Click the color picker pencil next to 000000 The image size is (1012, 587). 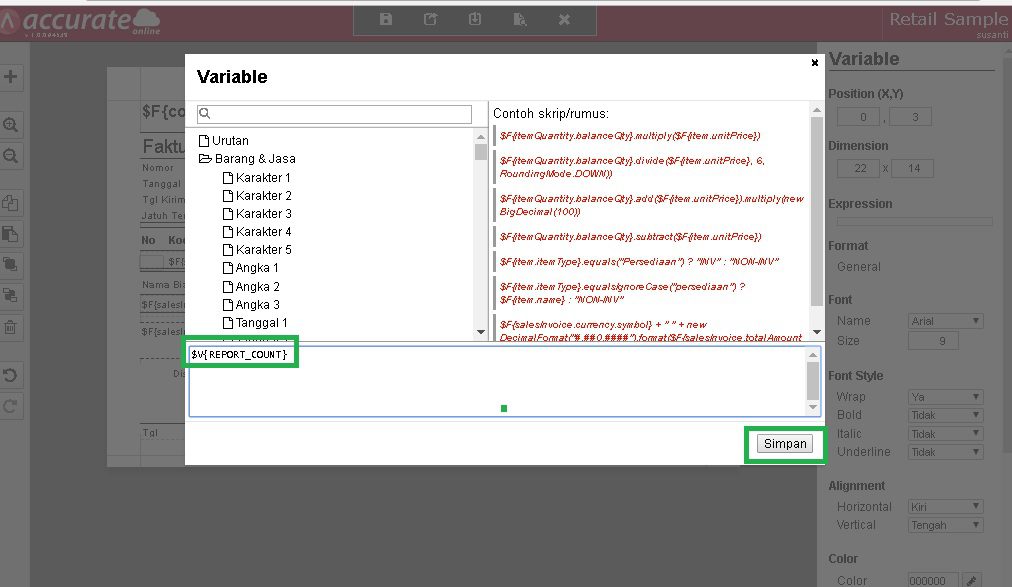tap(971, 580)
